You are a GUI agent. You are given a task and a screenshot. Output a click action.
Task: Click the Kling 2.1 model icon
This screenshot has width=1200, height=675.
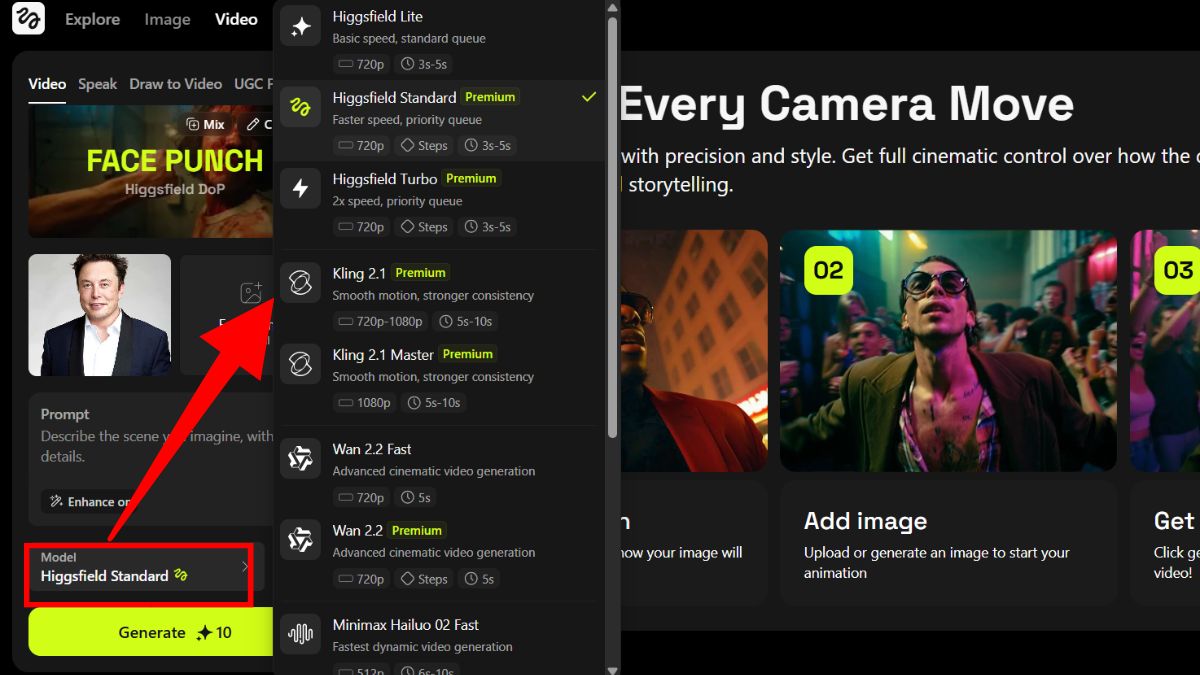pos(300,284)
